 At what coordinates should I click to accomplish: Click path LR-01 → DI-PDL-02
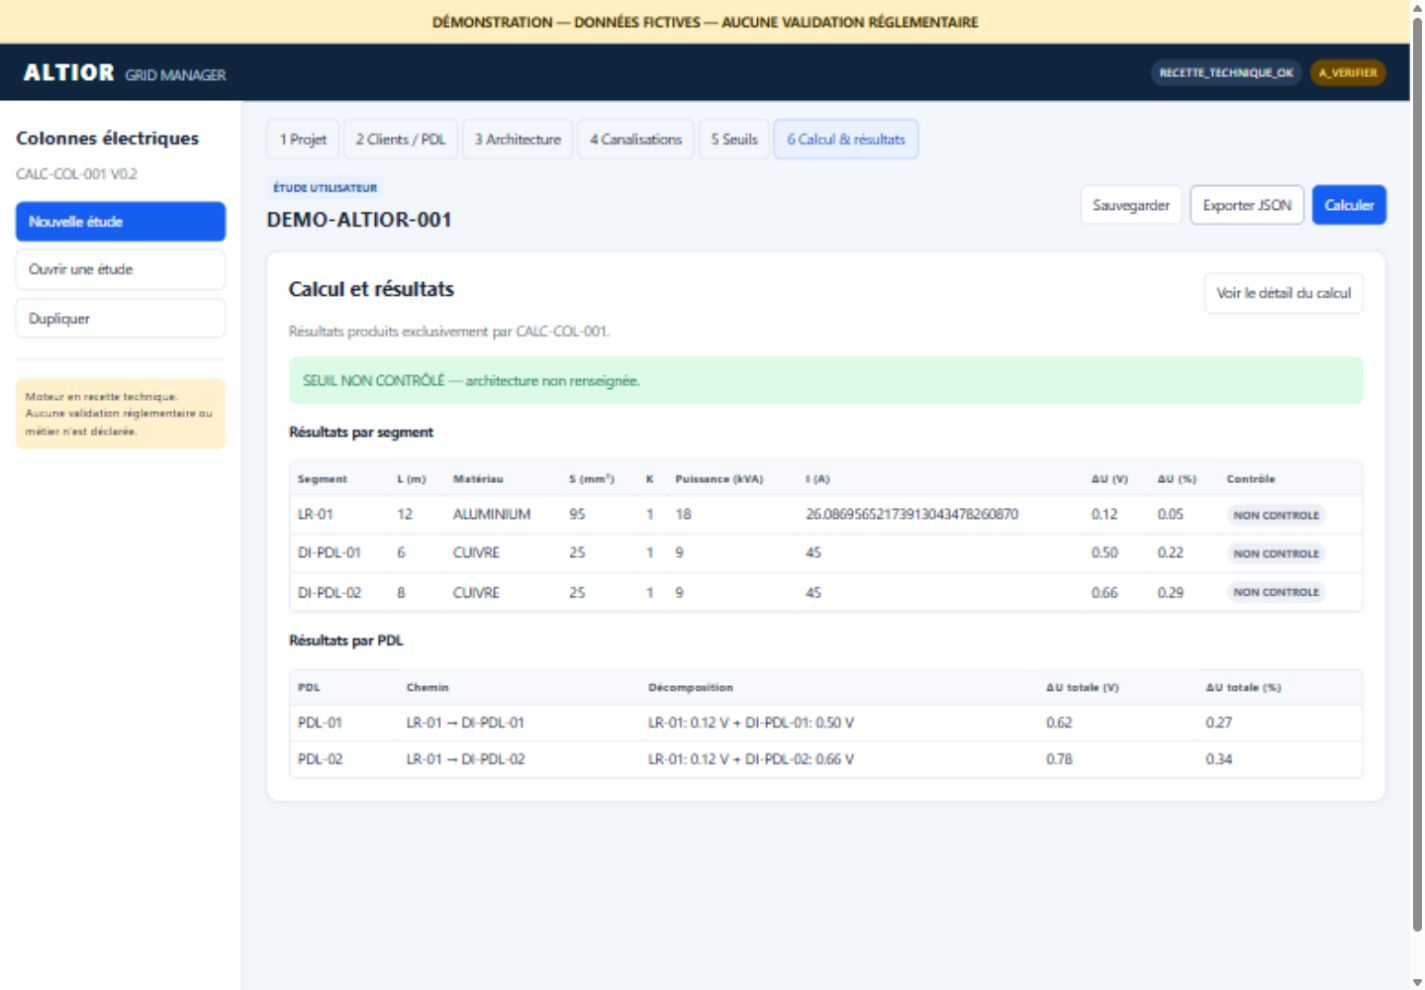[465, 760]
